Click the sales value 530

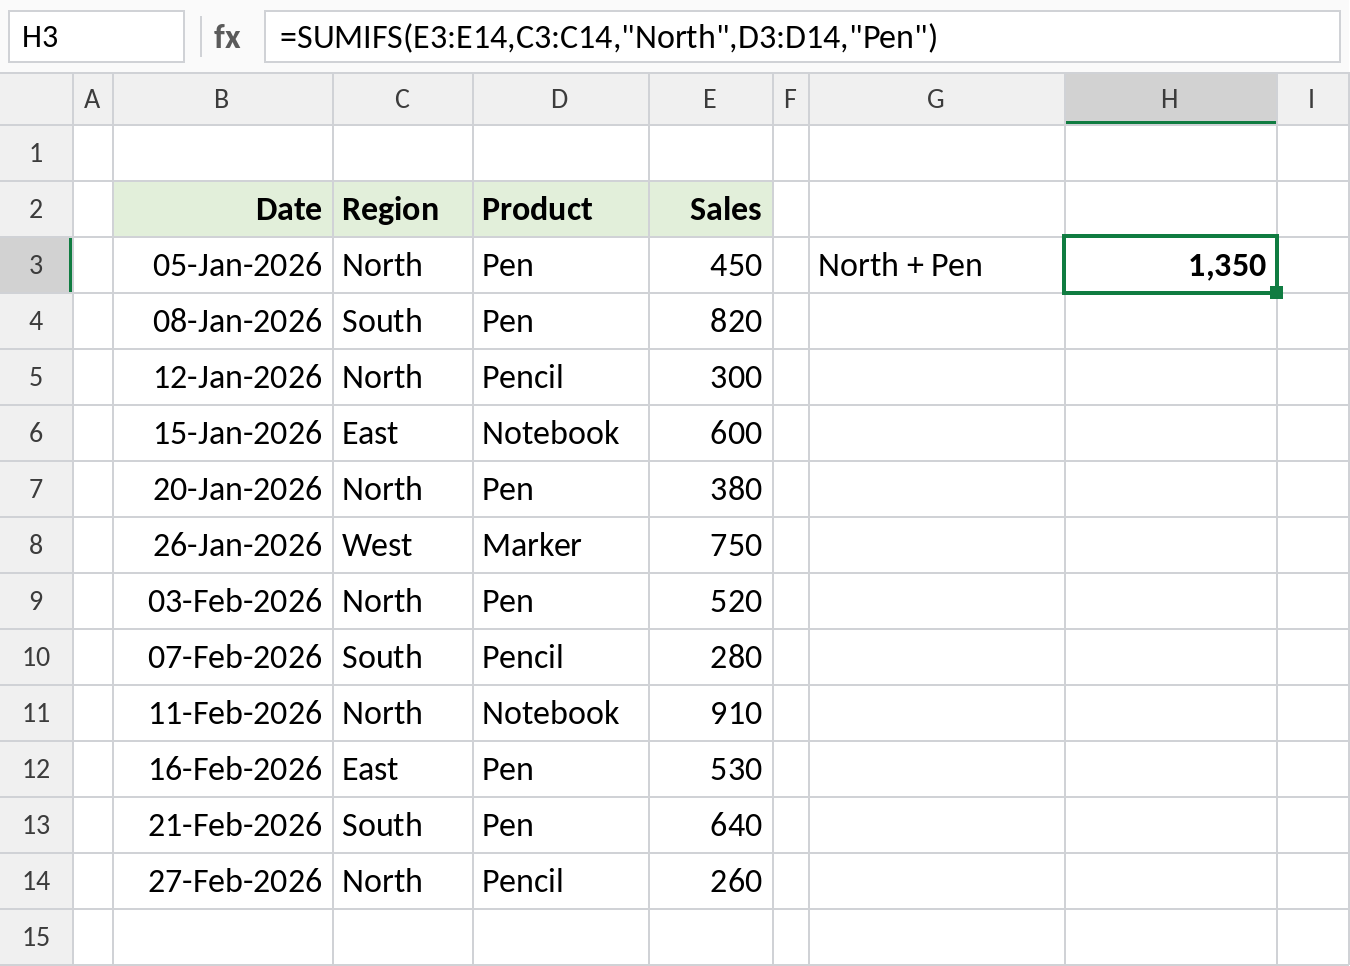tap(711, 769)
